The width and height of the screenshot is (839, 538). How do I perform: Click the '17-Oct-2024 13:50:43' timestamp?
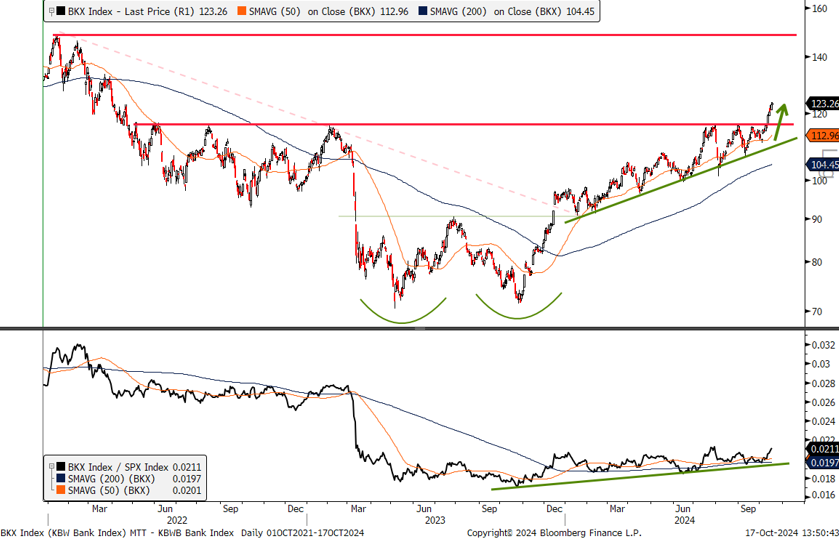[x=792, y=533]
